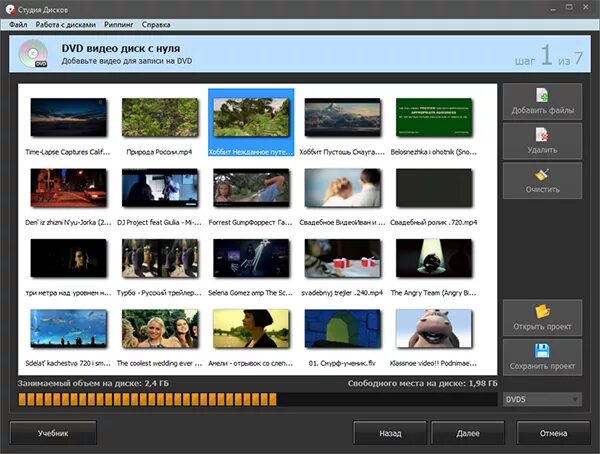
Task: Save project via Сохранить проект button
Action: 542,357
